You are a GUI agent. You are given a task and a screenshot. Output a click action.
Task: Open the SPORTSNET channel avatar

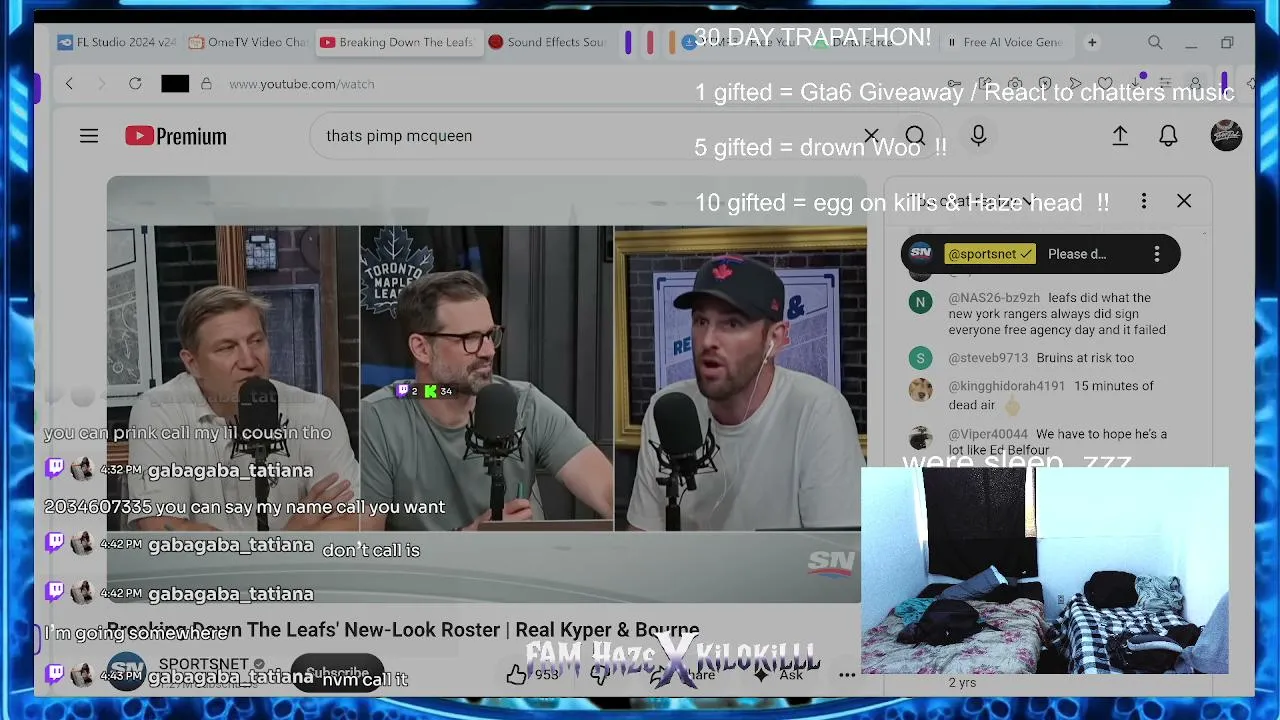point(126,671)
